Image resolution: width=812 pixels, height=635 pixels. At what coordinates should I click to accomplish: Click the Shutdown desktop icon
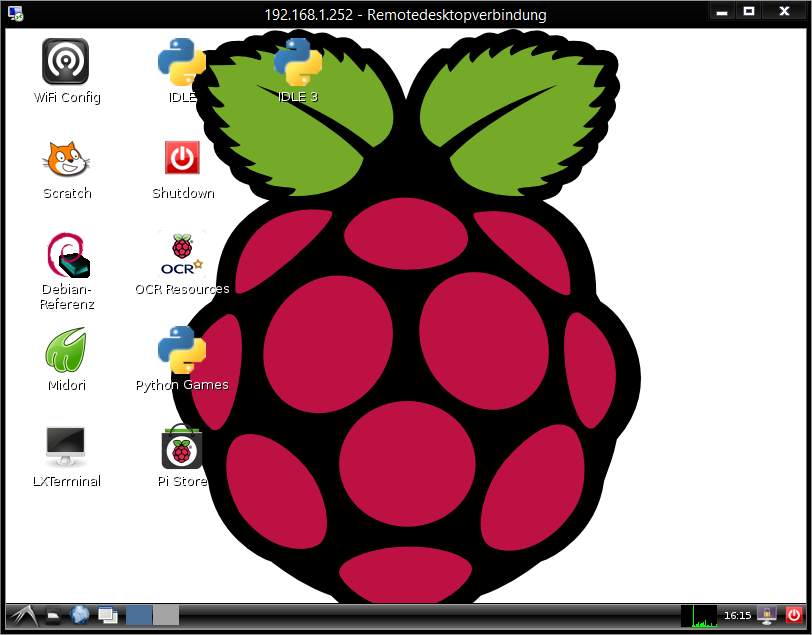click(182, 158)
